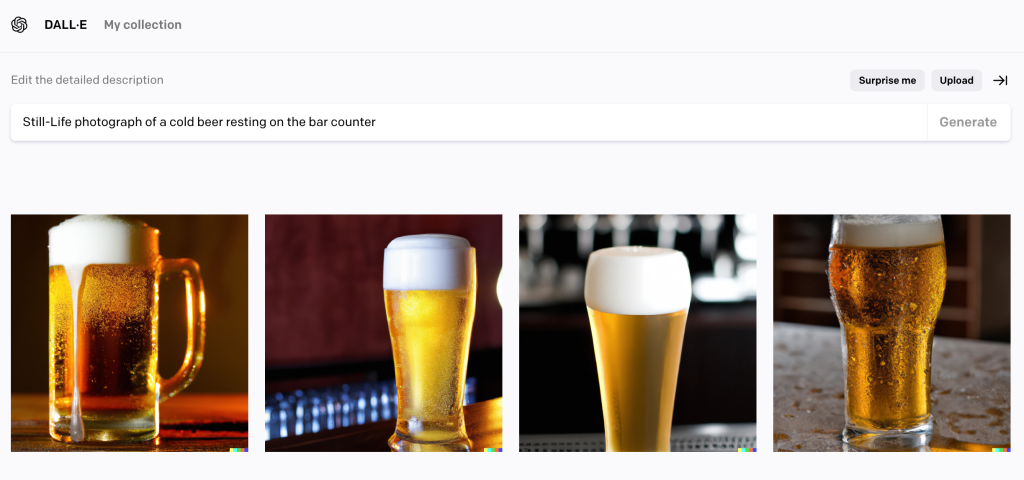Select the Upload button
This screenshot has height=480, width=1024.
point(956,80)
